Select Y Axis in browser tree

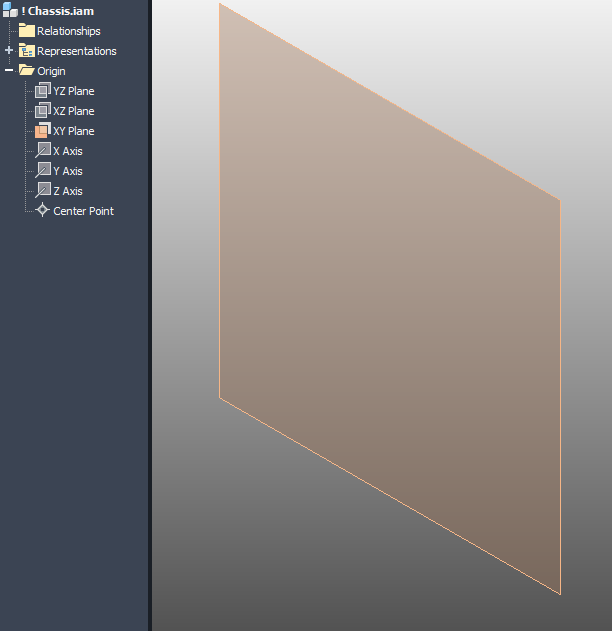[x=68, y=171]
